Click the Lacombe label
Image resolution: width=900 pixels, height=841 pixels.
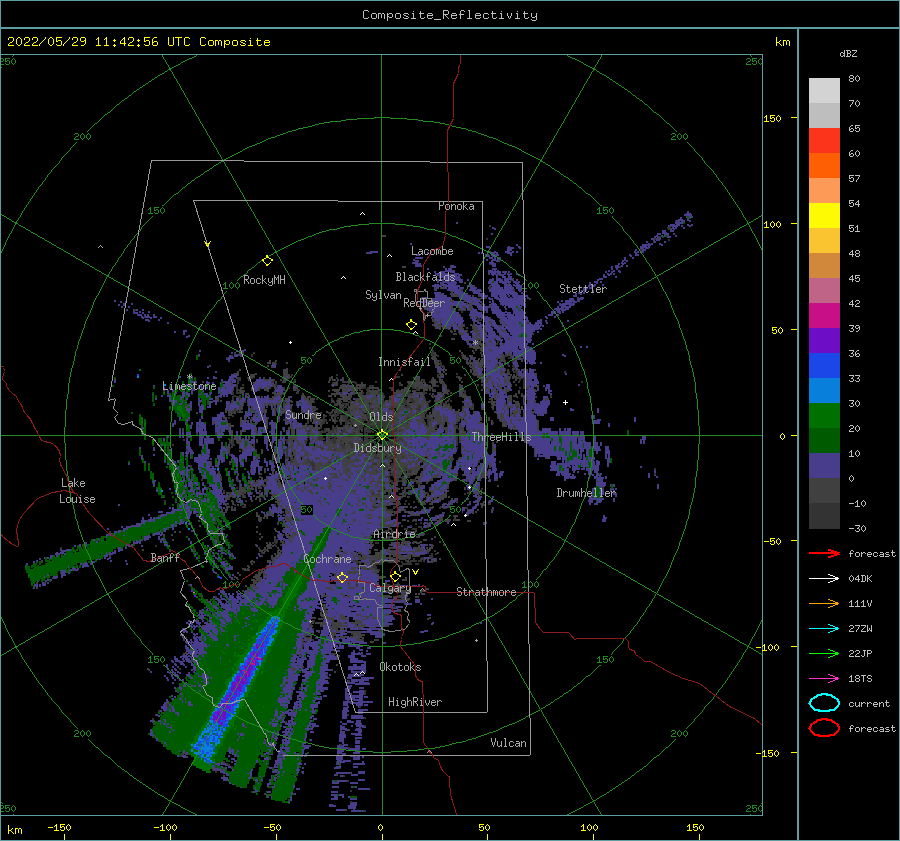pyautogui.click(x=432, y=251)
